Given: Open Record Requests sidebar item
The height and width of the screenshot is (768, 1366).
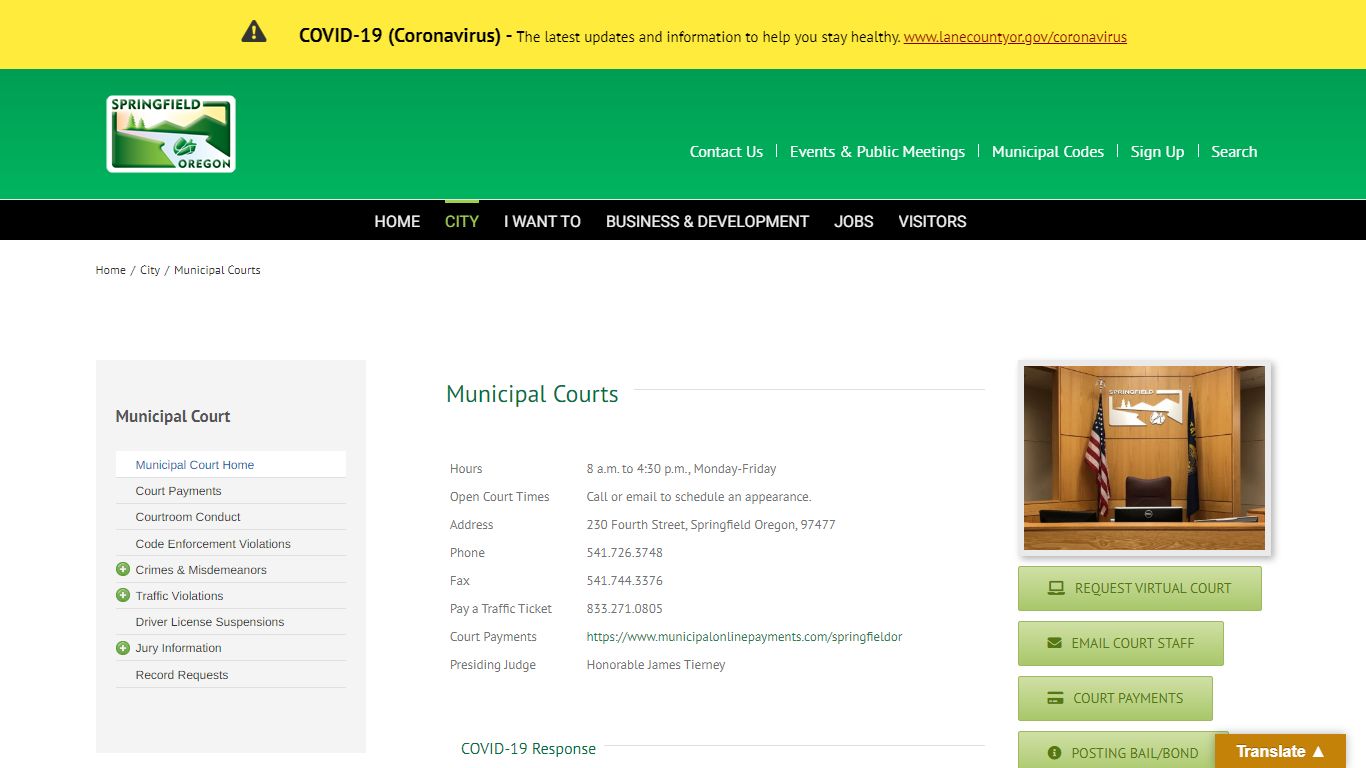Looking at the screenshot, I should [x=231, y=675].
